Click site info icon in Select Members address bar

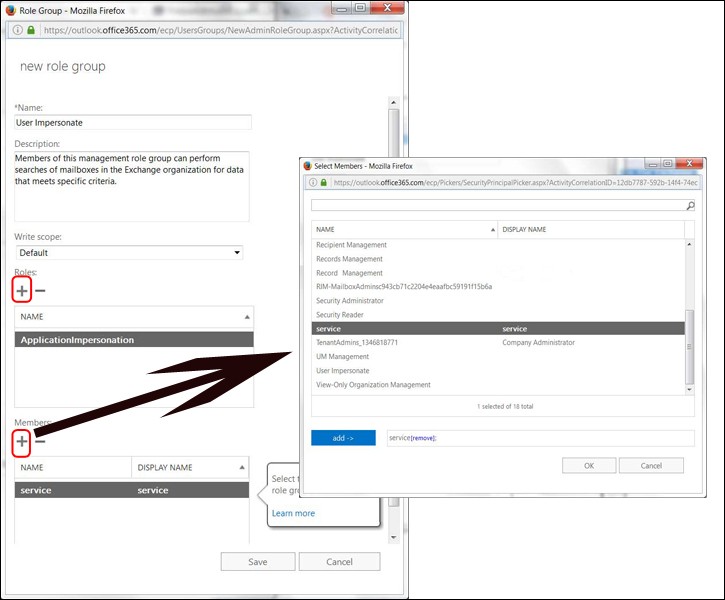[x=312, y=183]
